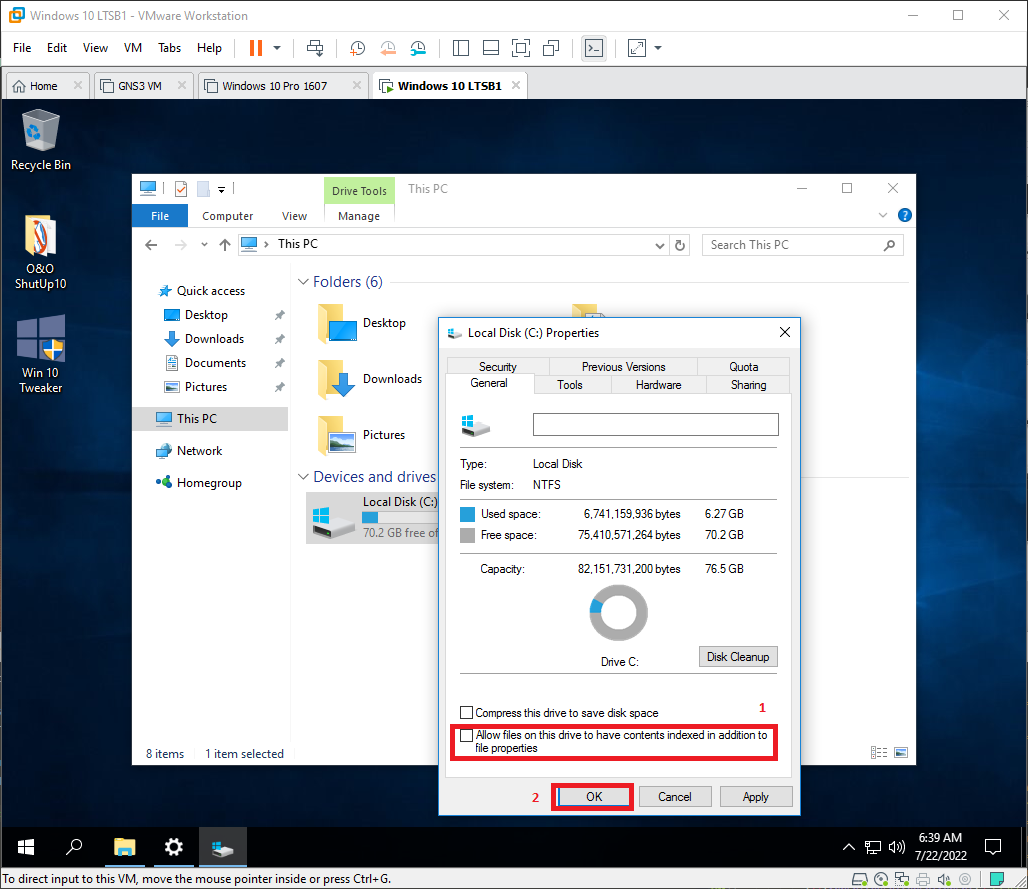Switch to Unity mode icon
Viewport: 1028px width, 889px height.
pyautogui.click(x=551, y=48)
